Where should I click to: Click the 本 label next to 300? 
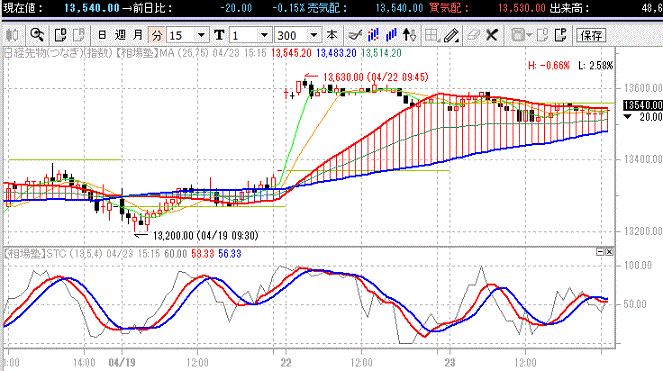tap(332, 35)
